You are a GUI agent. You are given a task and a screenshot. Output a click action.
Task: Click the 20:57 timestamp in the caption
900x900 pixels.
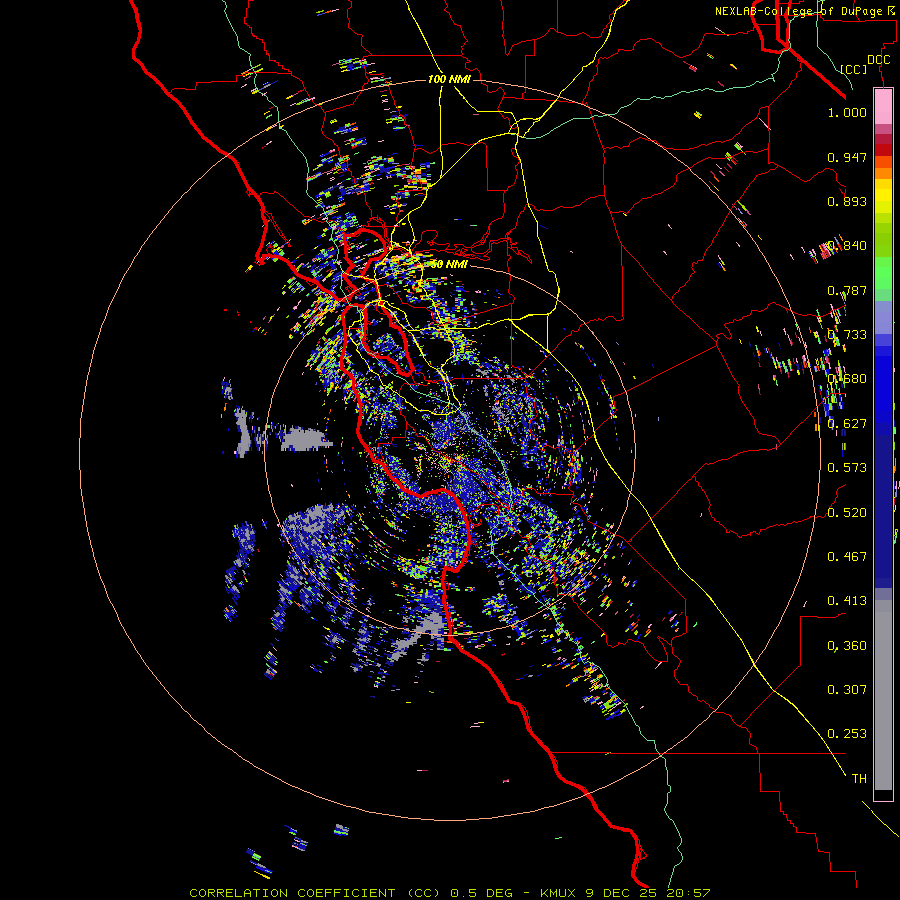click(x=688, y=893)
